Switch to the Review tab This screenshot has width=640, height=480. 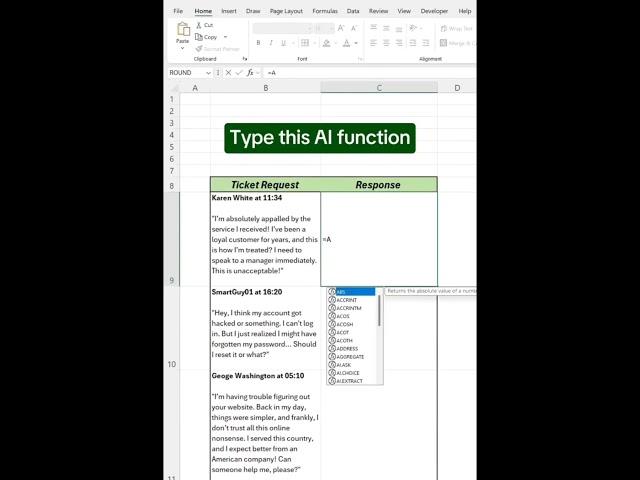click(x=378, y=11)
